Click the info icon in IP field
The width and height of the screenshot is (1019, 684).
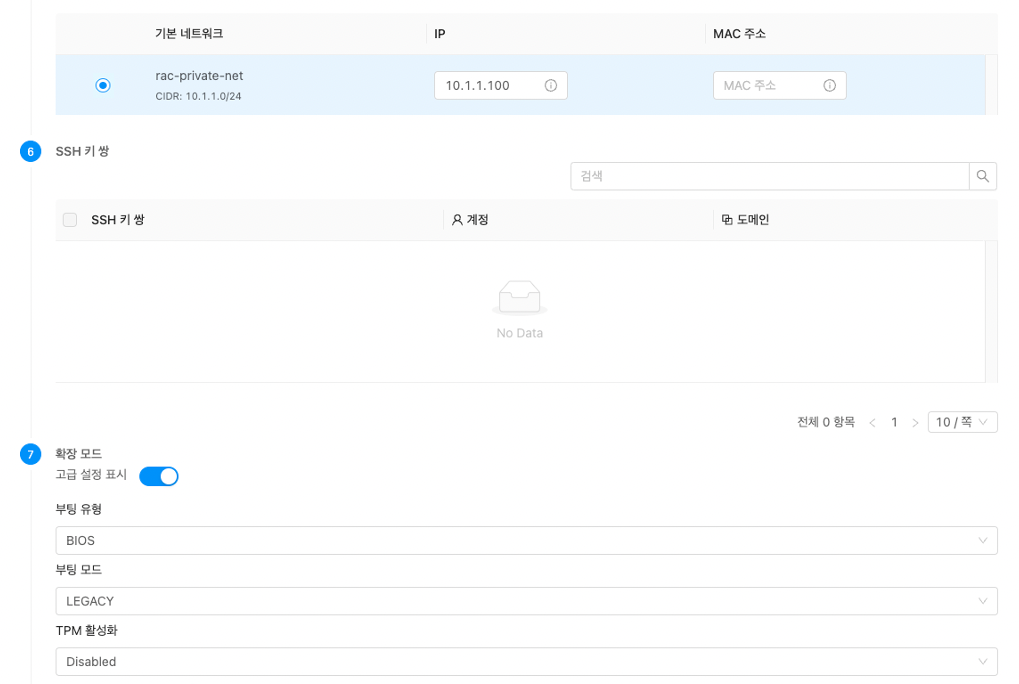[x=550, y=86]
